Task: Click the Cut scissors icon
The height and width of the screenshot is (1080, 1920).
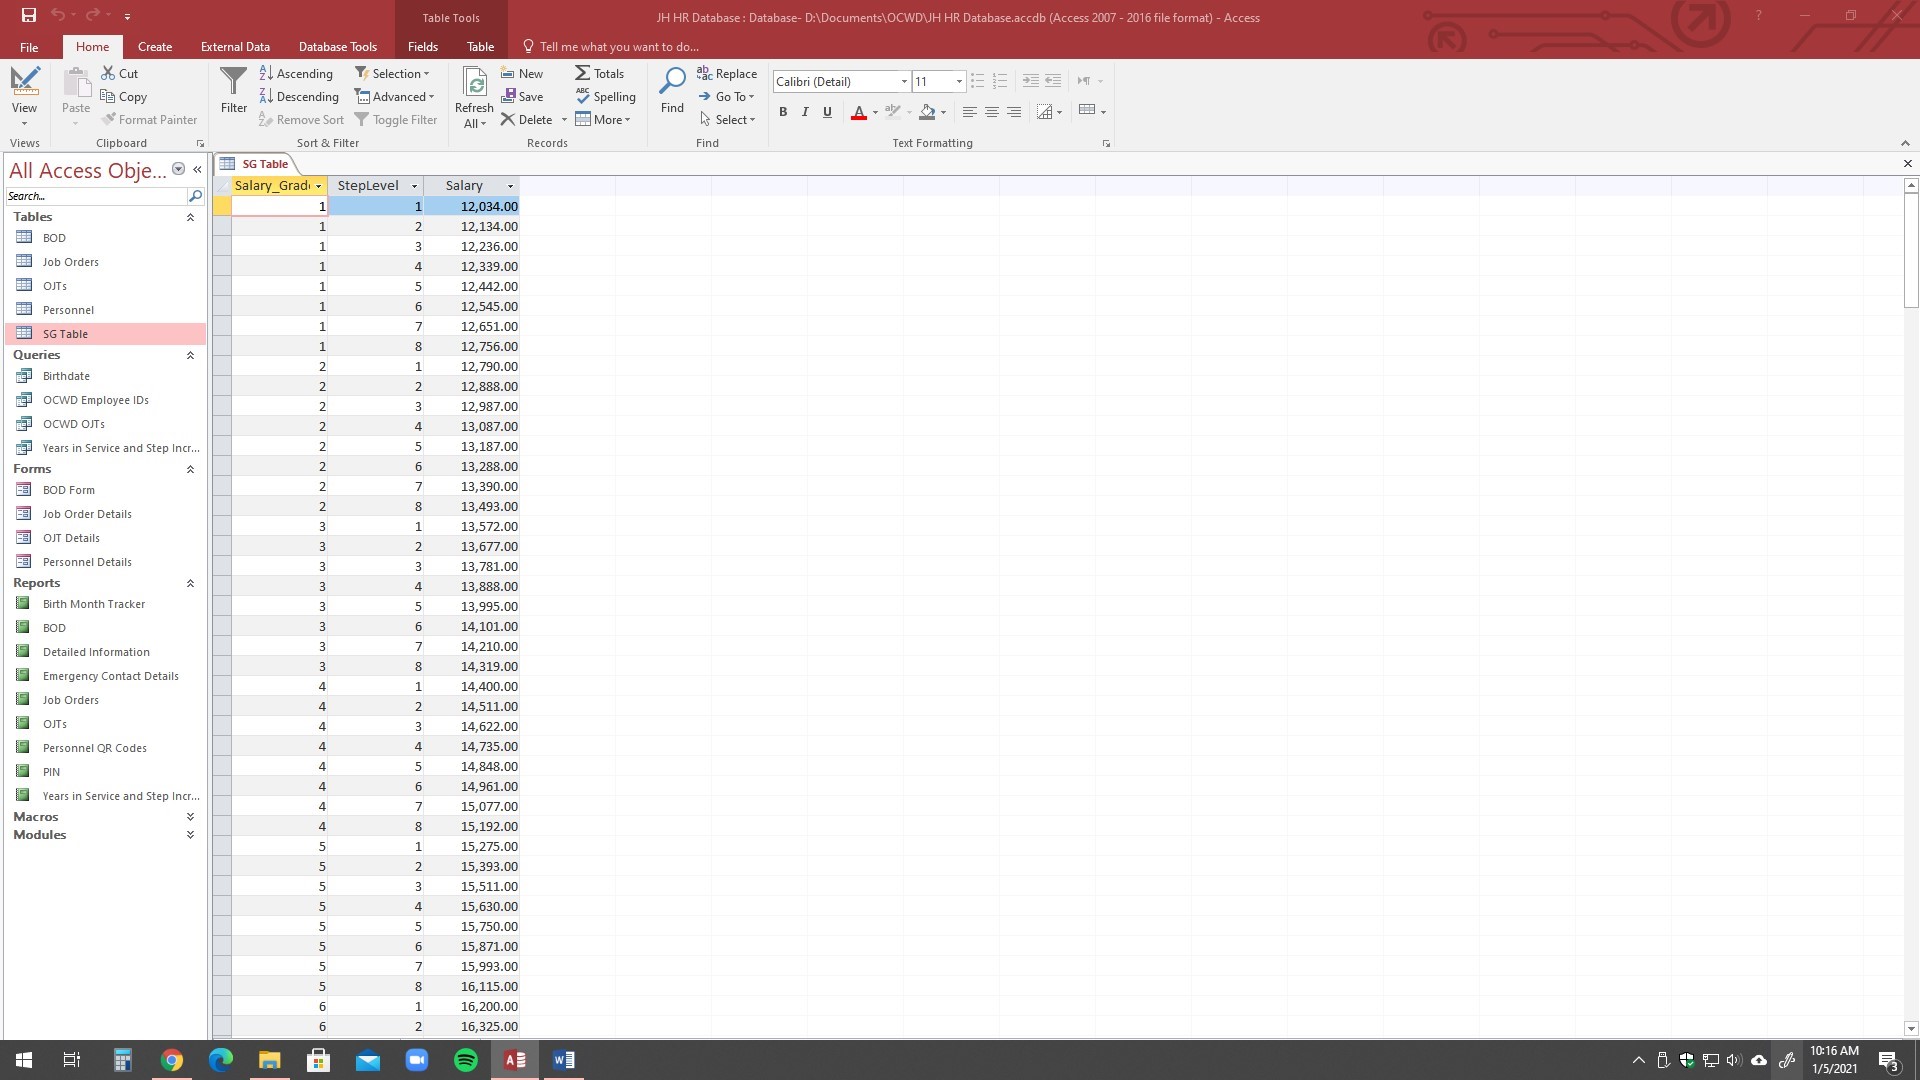Action: (108, 73)
